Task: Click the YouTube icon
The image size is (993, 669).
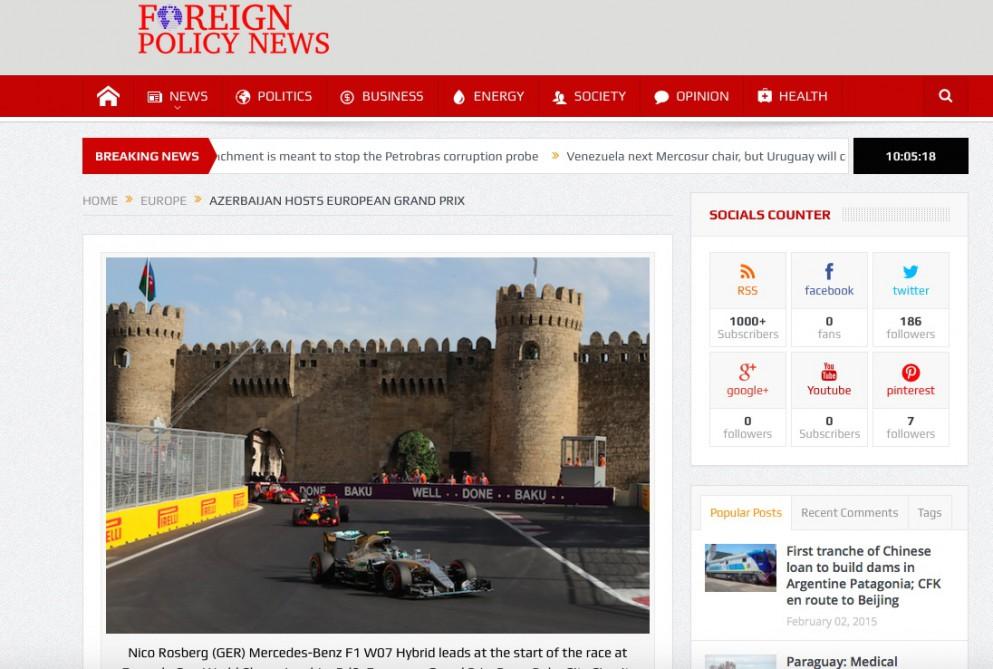Action: coord(829,372)
